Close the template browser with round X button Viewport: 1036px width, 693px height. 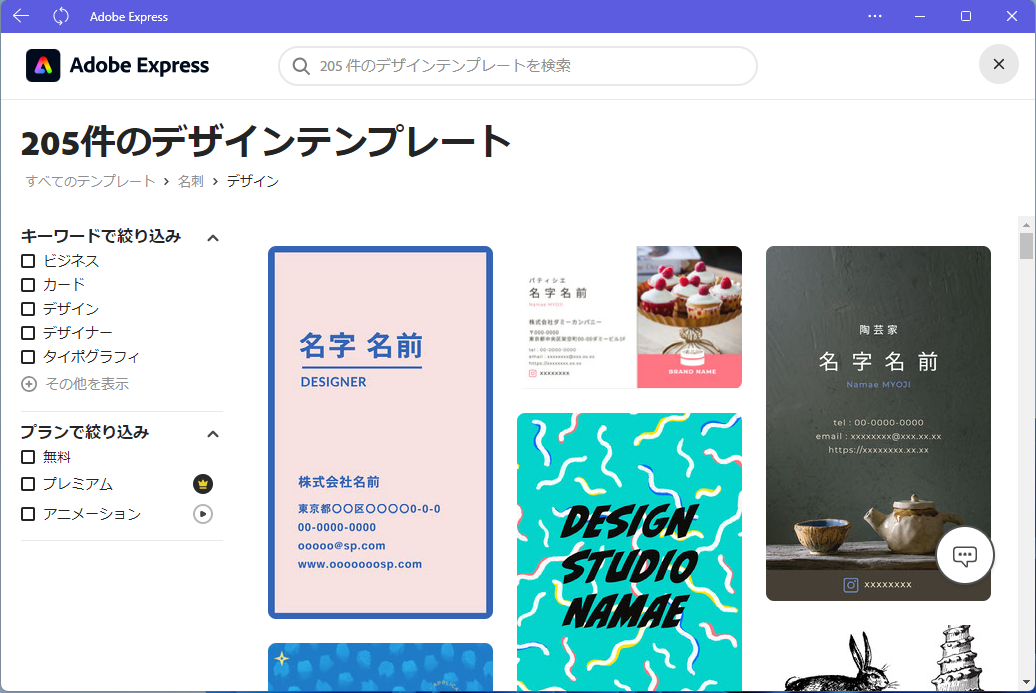(x=998, y=64)
